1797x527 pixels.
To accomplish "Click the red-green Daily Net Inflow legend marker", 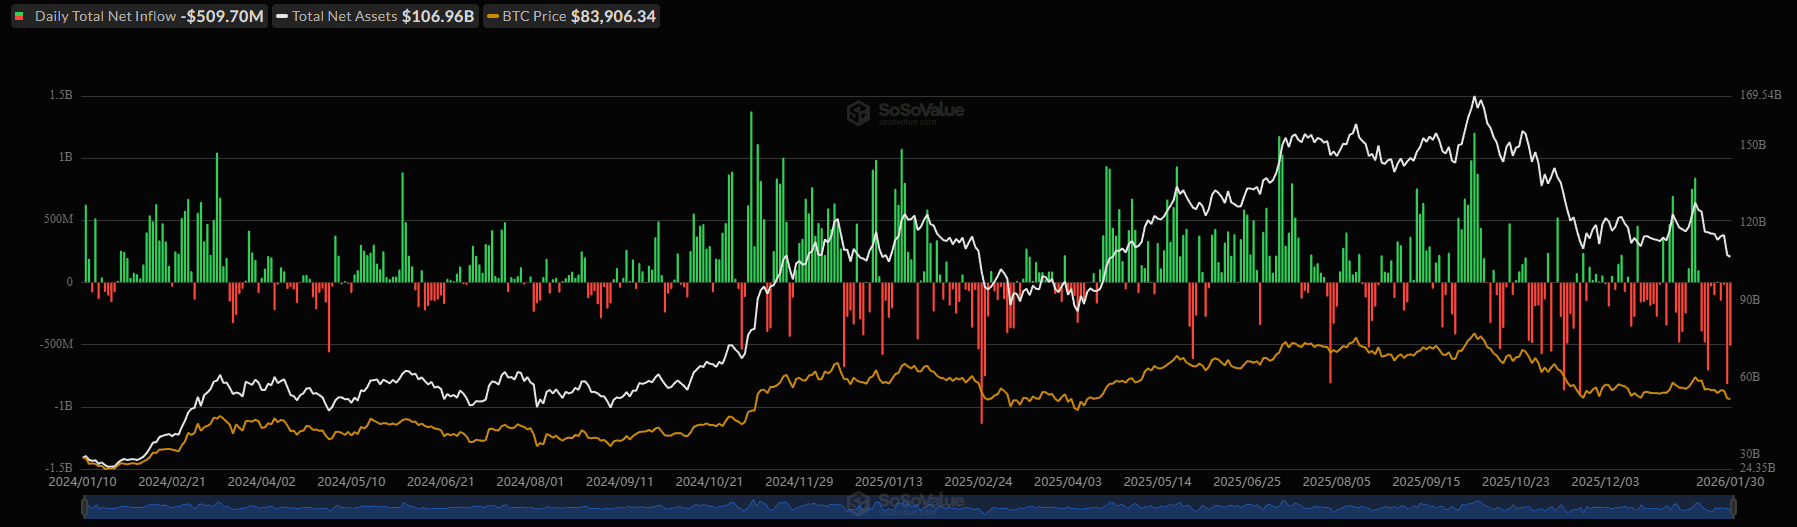I will pos(19,16).
